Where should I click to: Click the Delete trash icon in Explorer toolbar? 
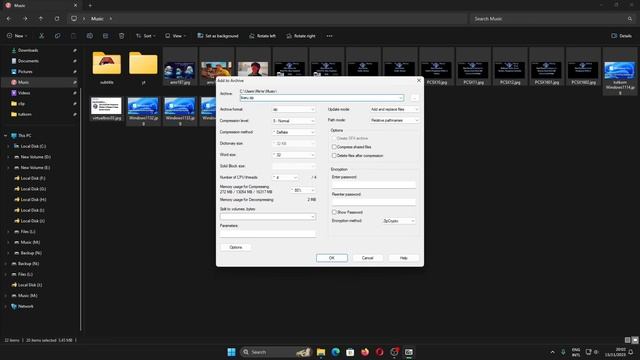click(122, 36)
